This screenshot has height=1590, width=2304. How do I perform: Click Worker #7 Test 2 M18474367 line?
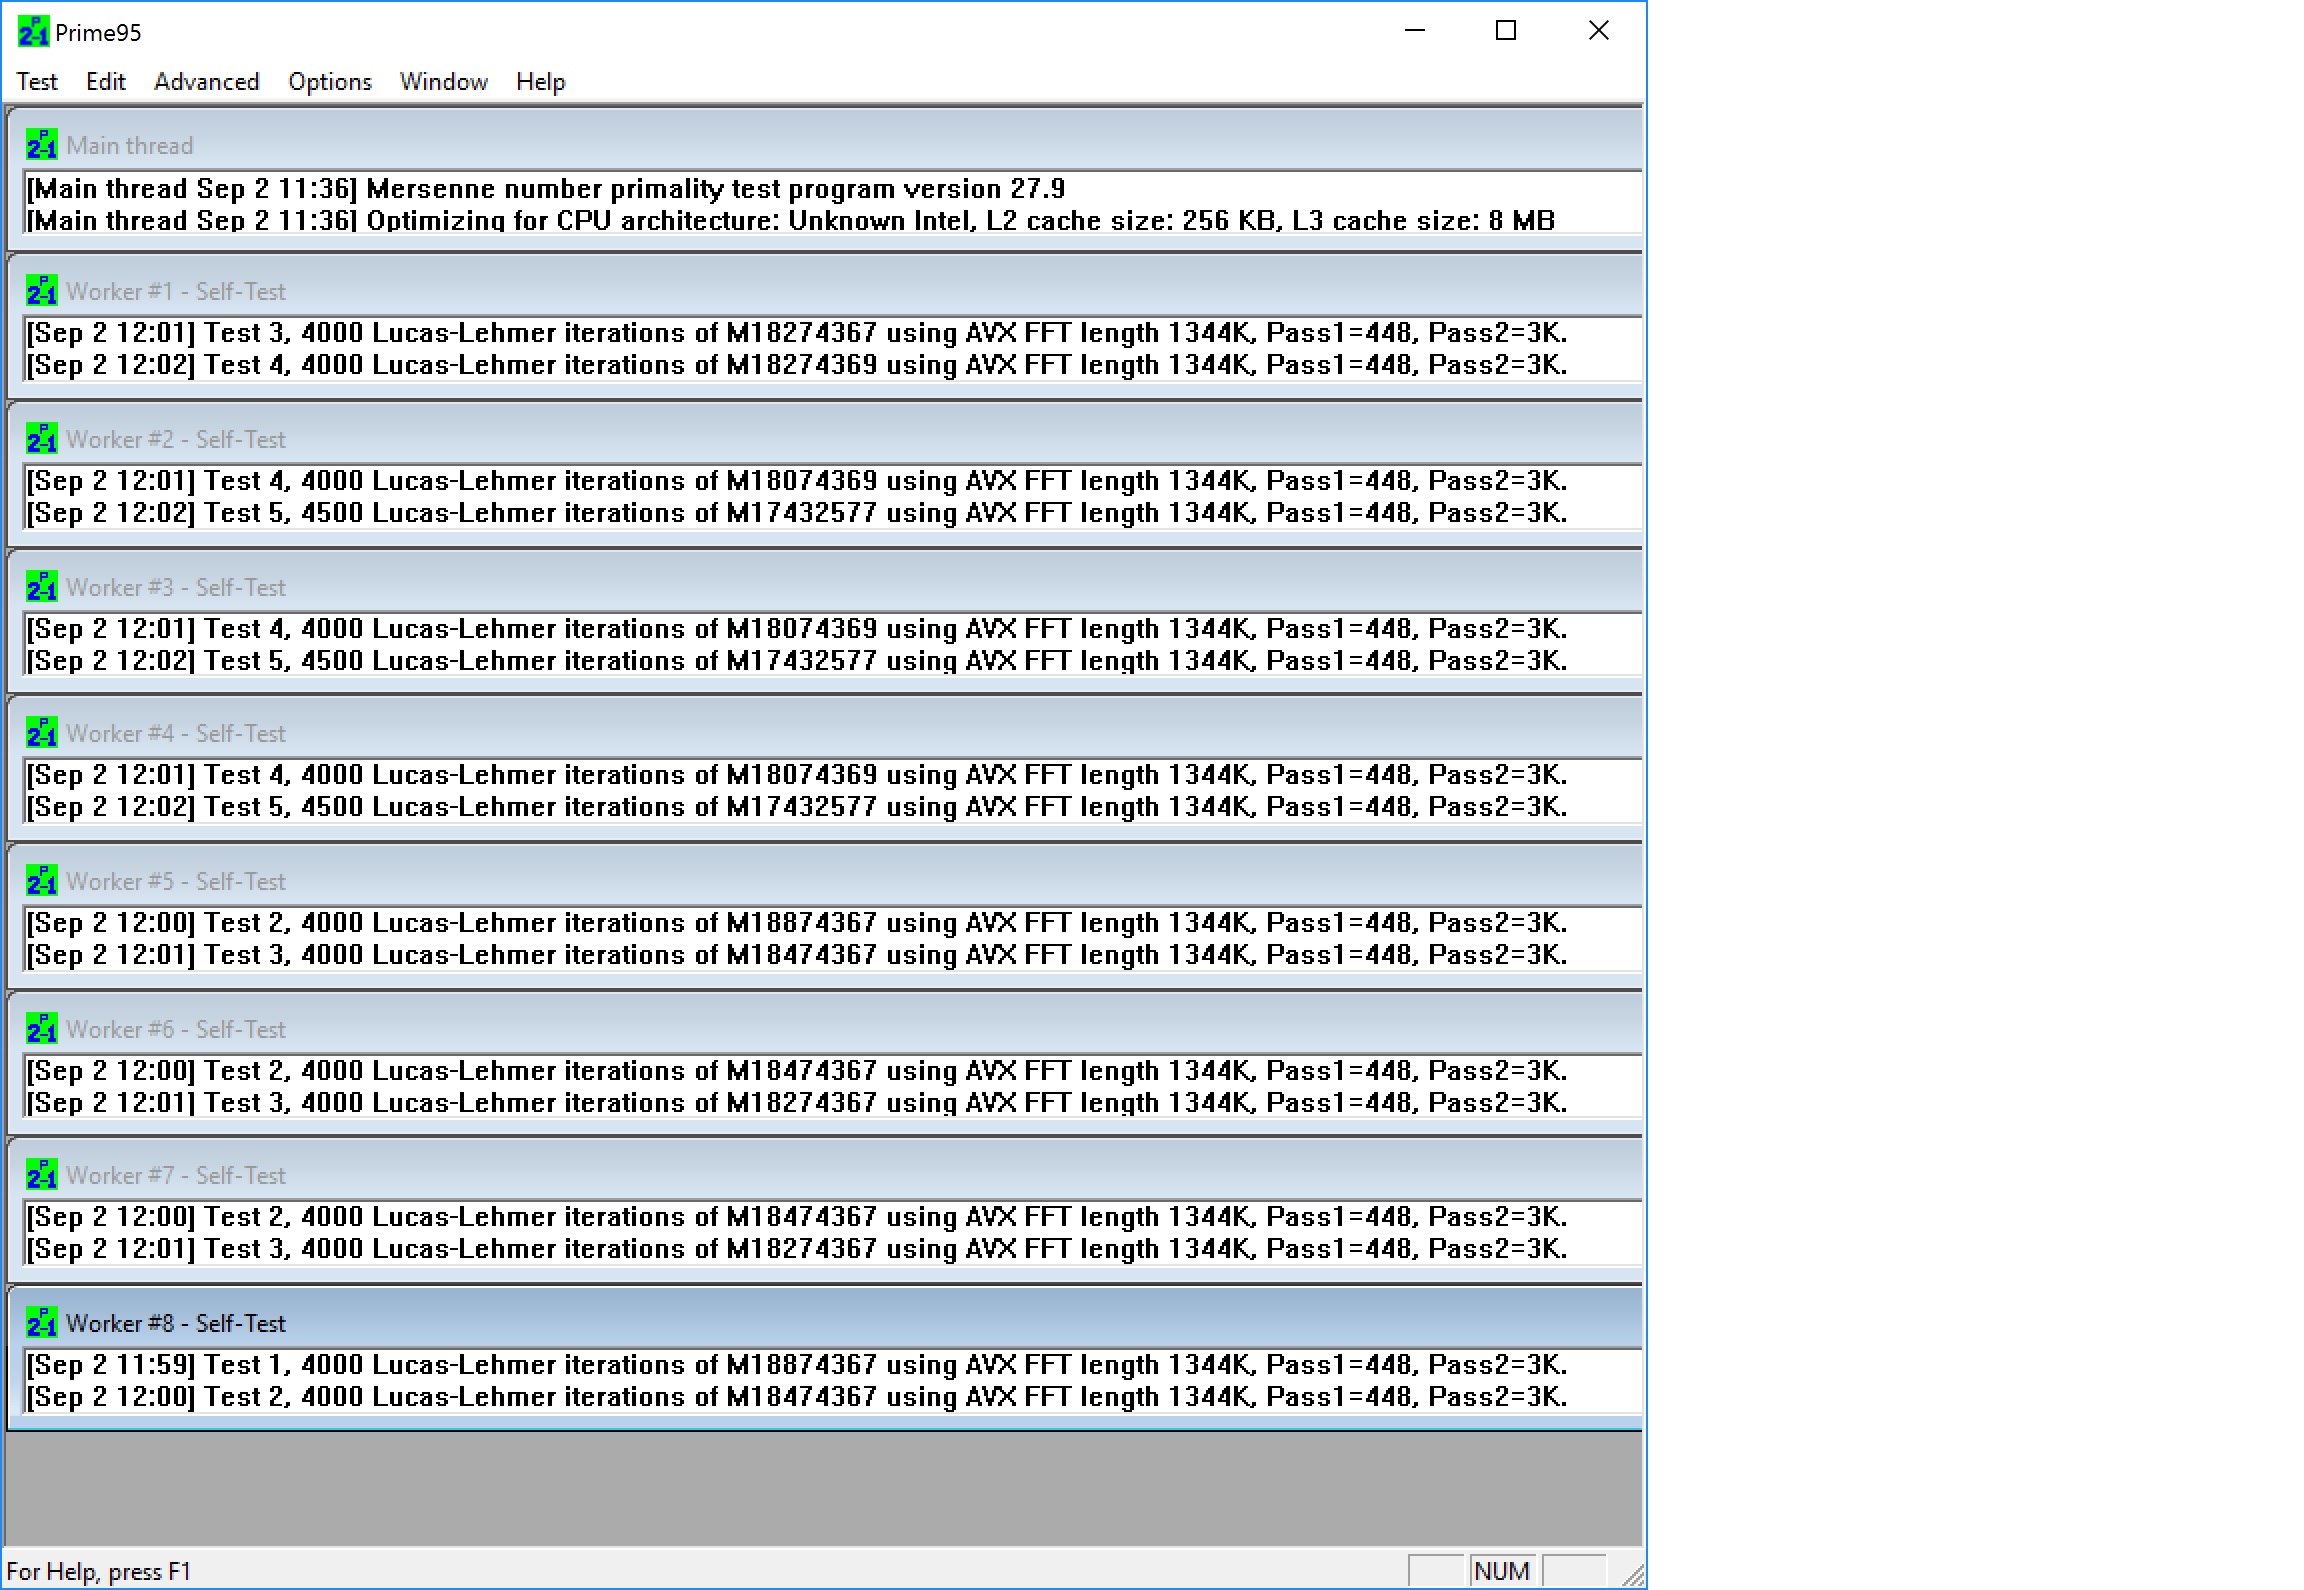pyautogui.click(x=797, y=1217)
